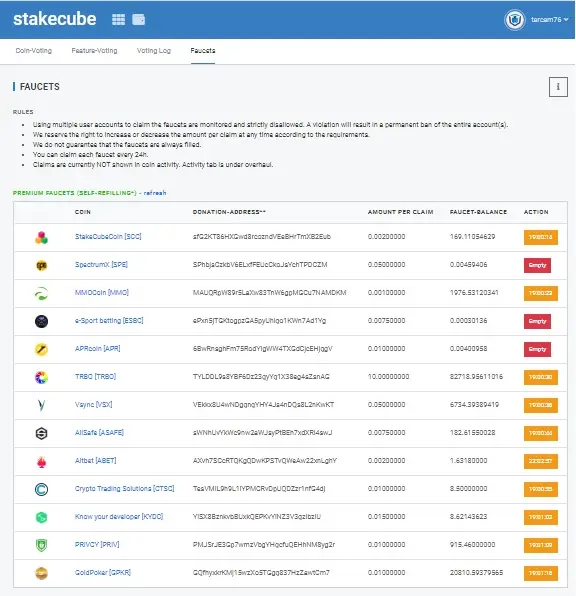Viewport: 576px width, 596px height.
Task: Click the orange timer button for MMOCoin
Action: point(540,293)
